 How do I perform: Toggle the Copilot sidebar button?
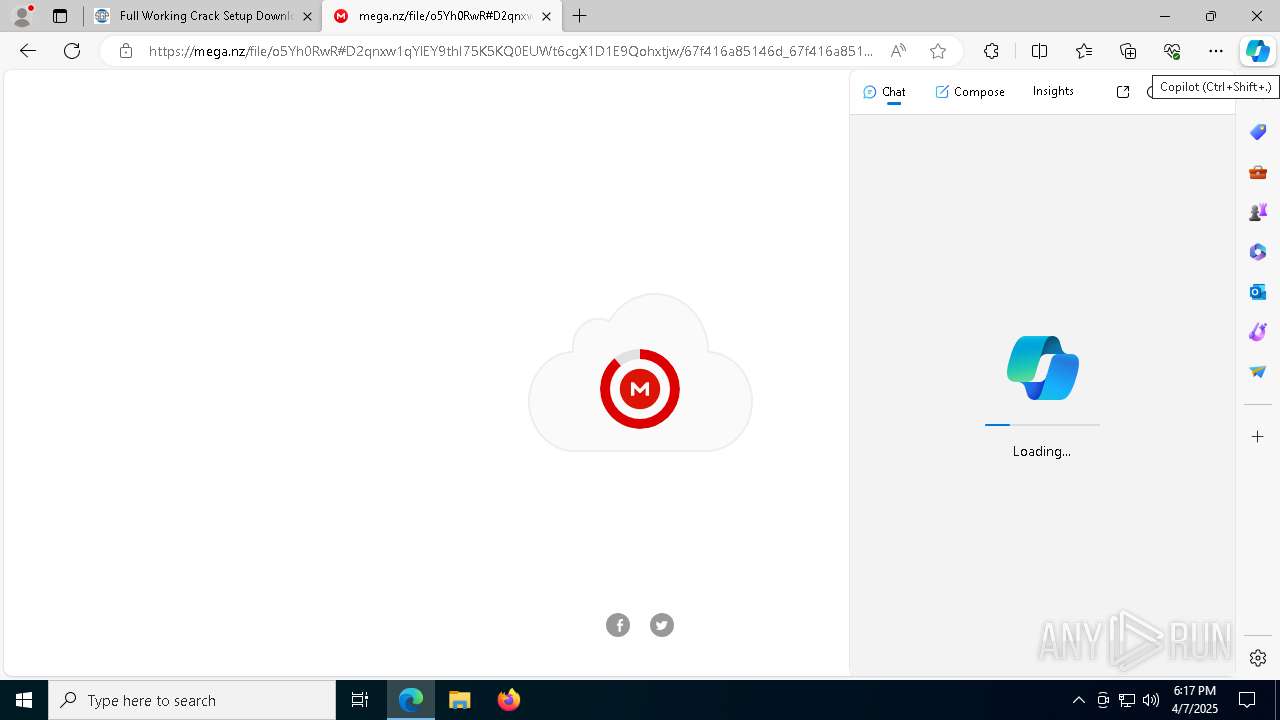[1257, 51]
